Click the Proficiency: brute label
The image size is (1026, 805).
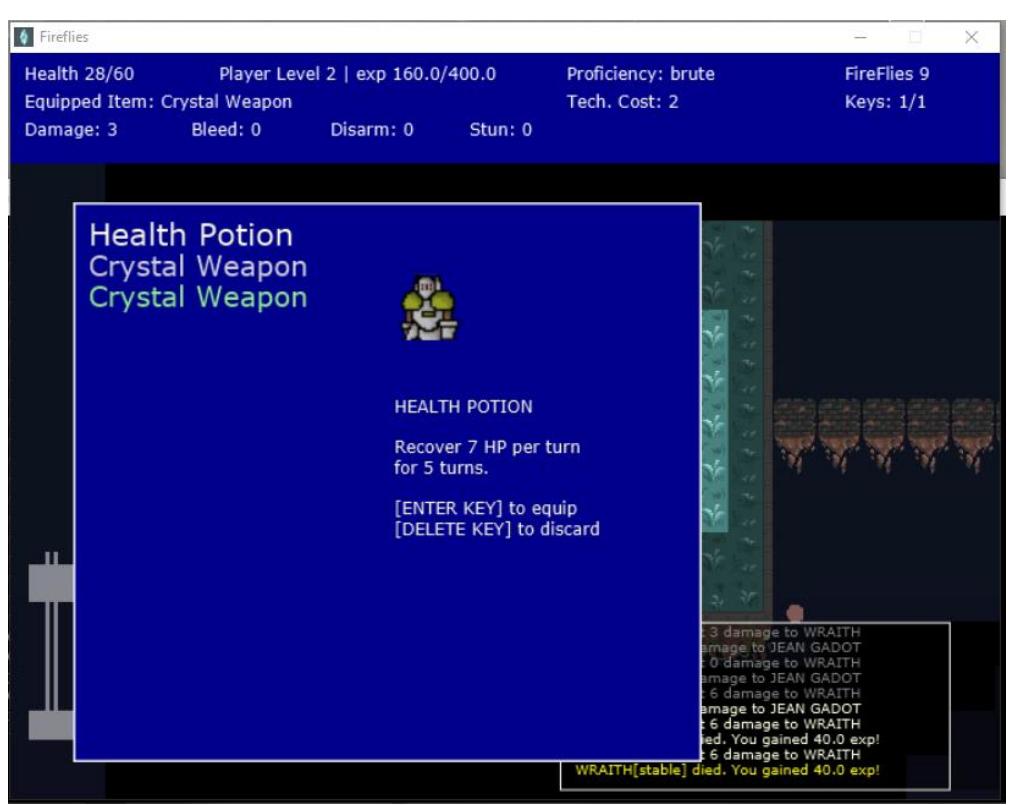point(641,74)
